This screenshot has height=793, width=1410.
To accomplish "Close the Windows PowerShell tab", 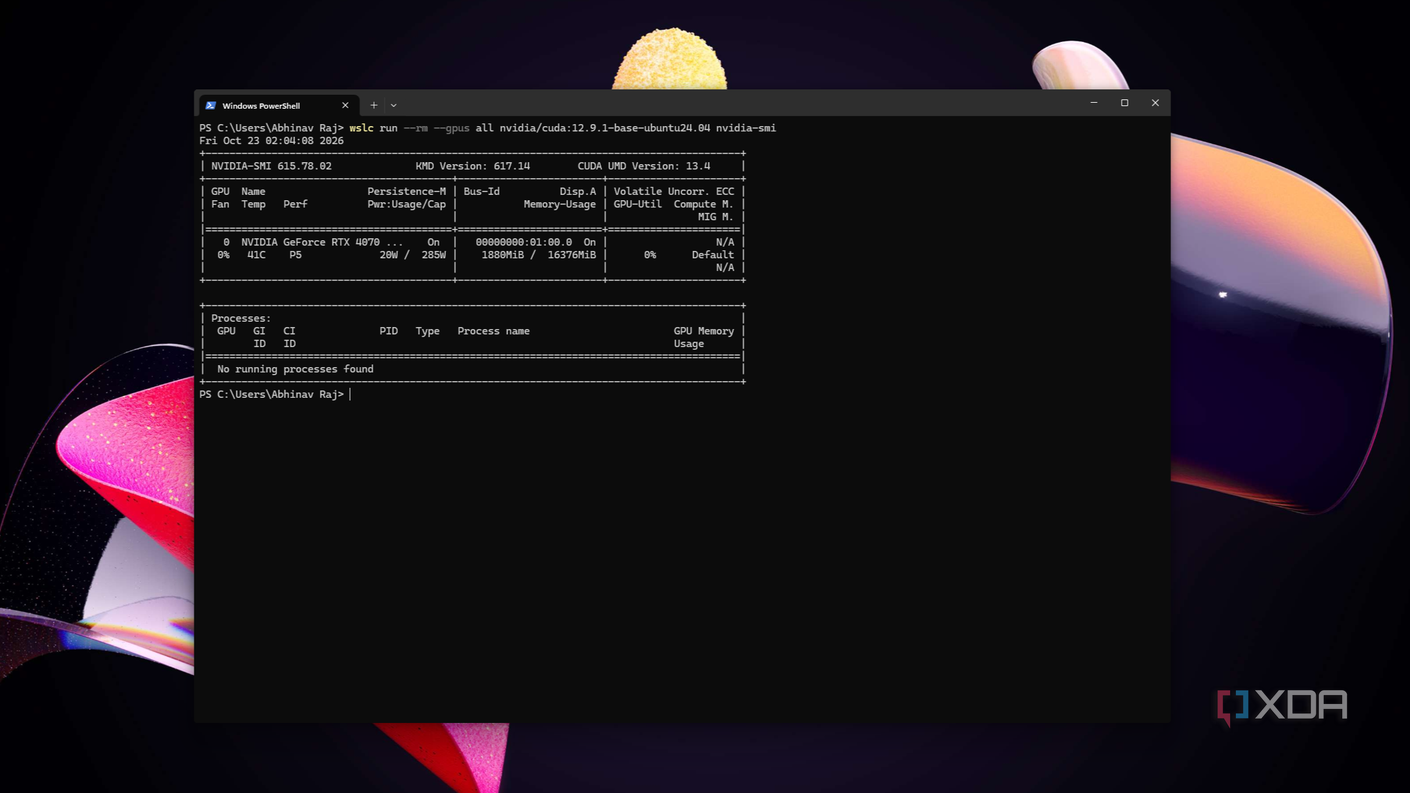I will click(345, 105).
